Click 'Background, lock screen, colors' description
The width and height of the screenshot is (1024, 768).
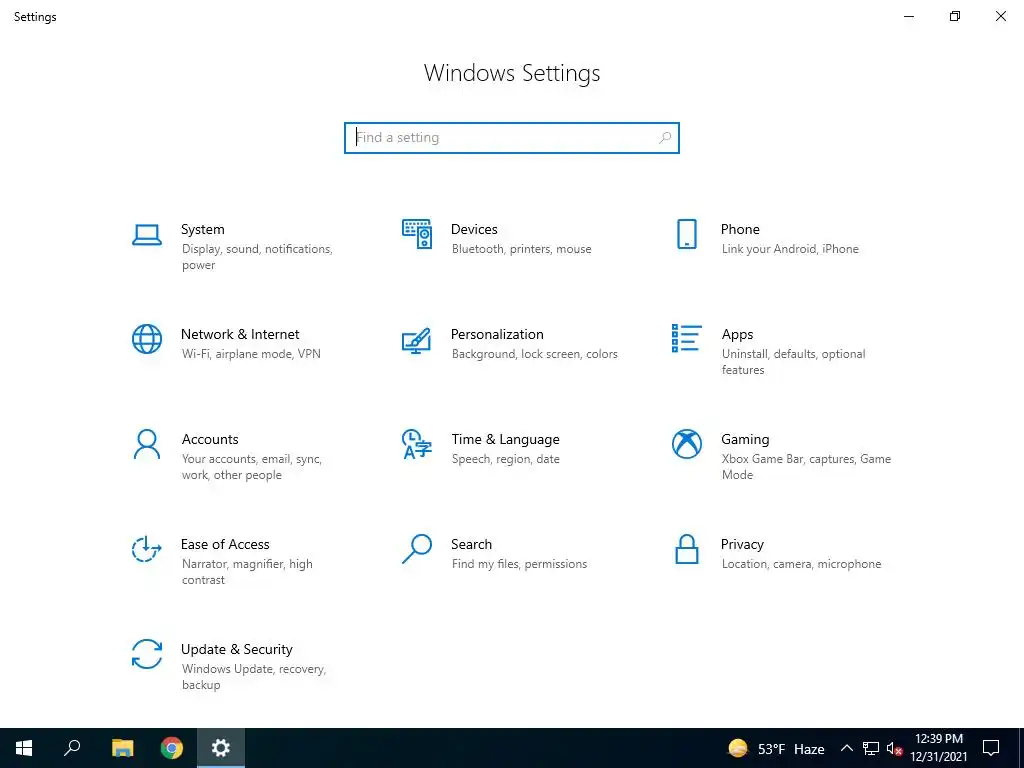pos(534,354)
